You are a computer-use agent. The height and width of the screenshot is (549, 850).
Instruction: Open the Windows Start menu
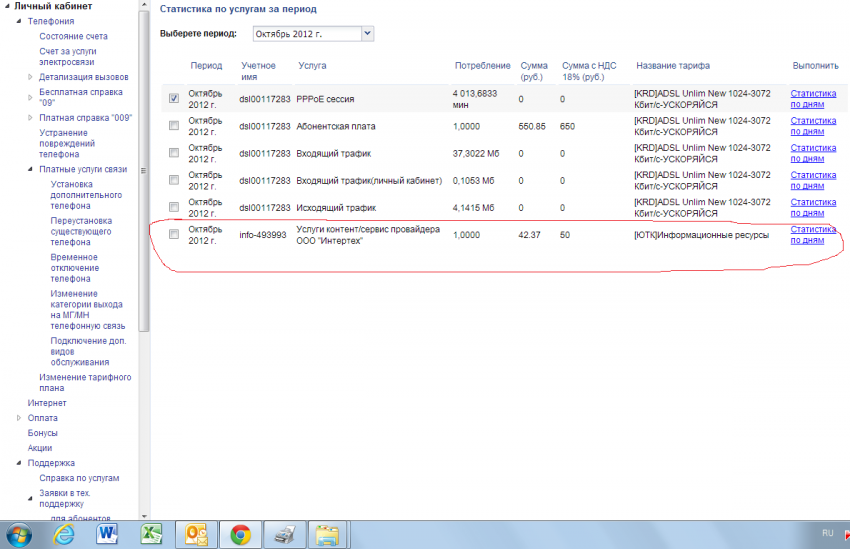(20, 535)
